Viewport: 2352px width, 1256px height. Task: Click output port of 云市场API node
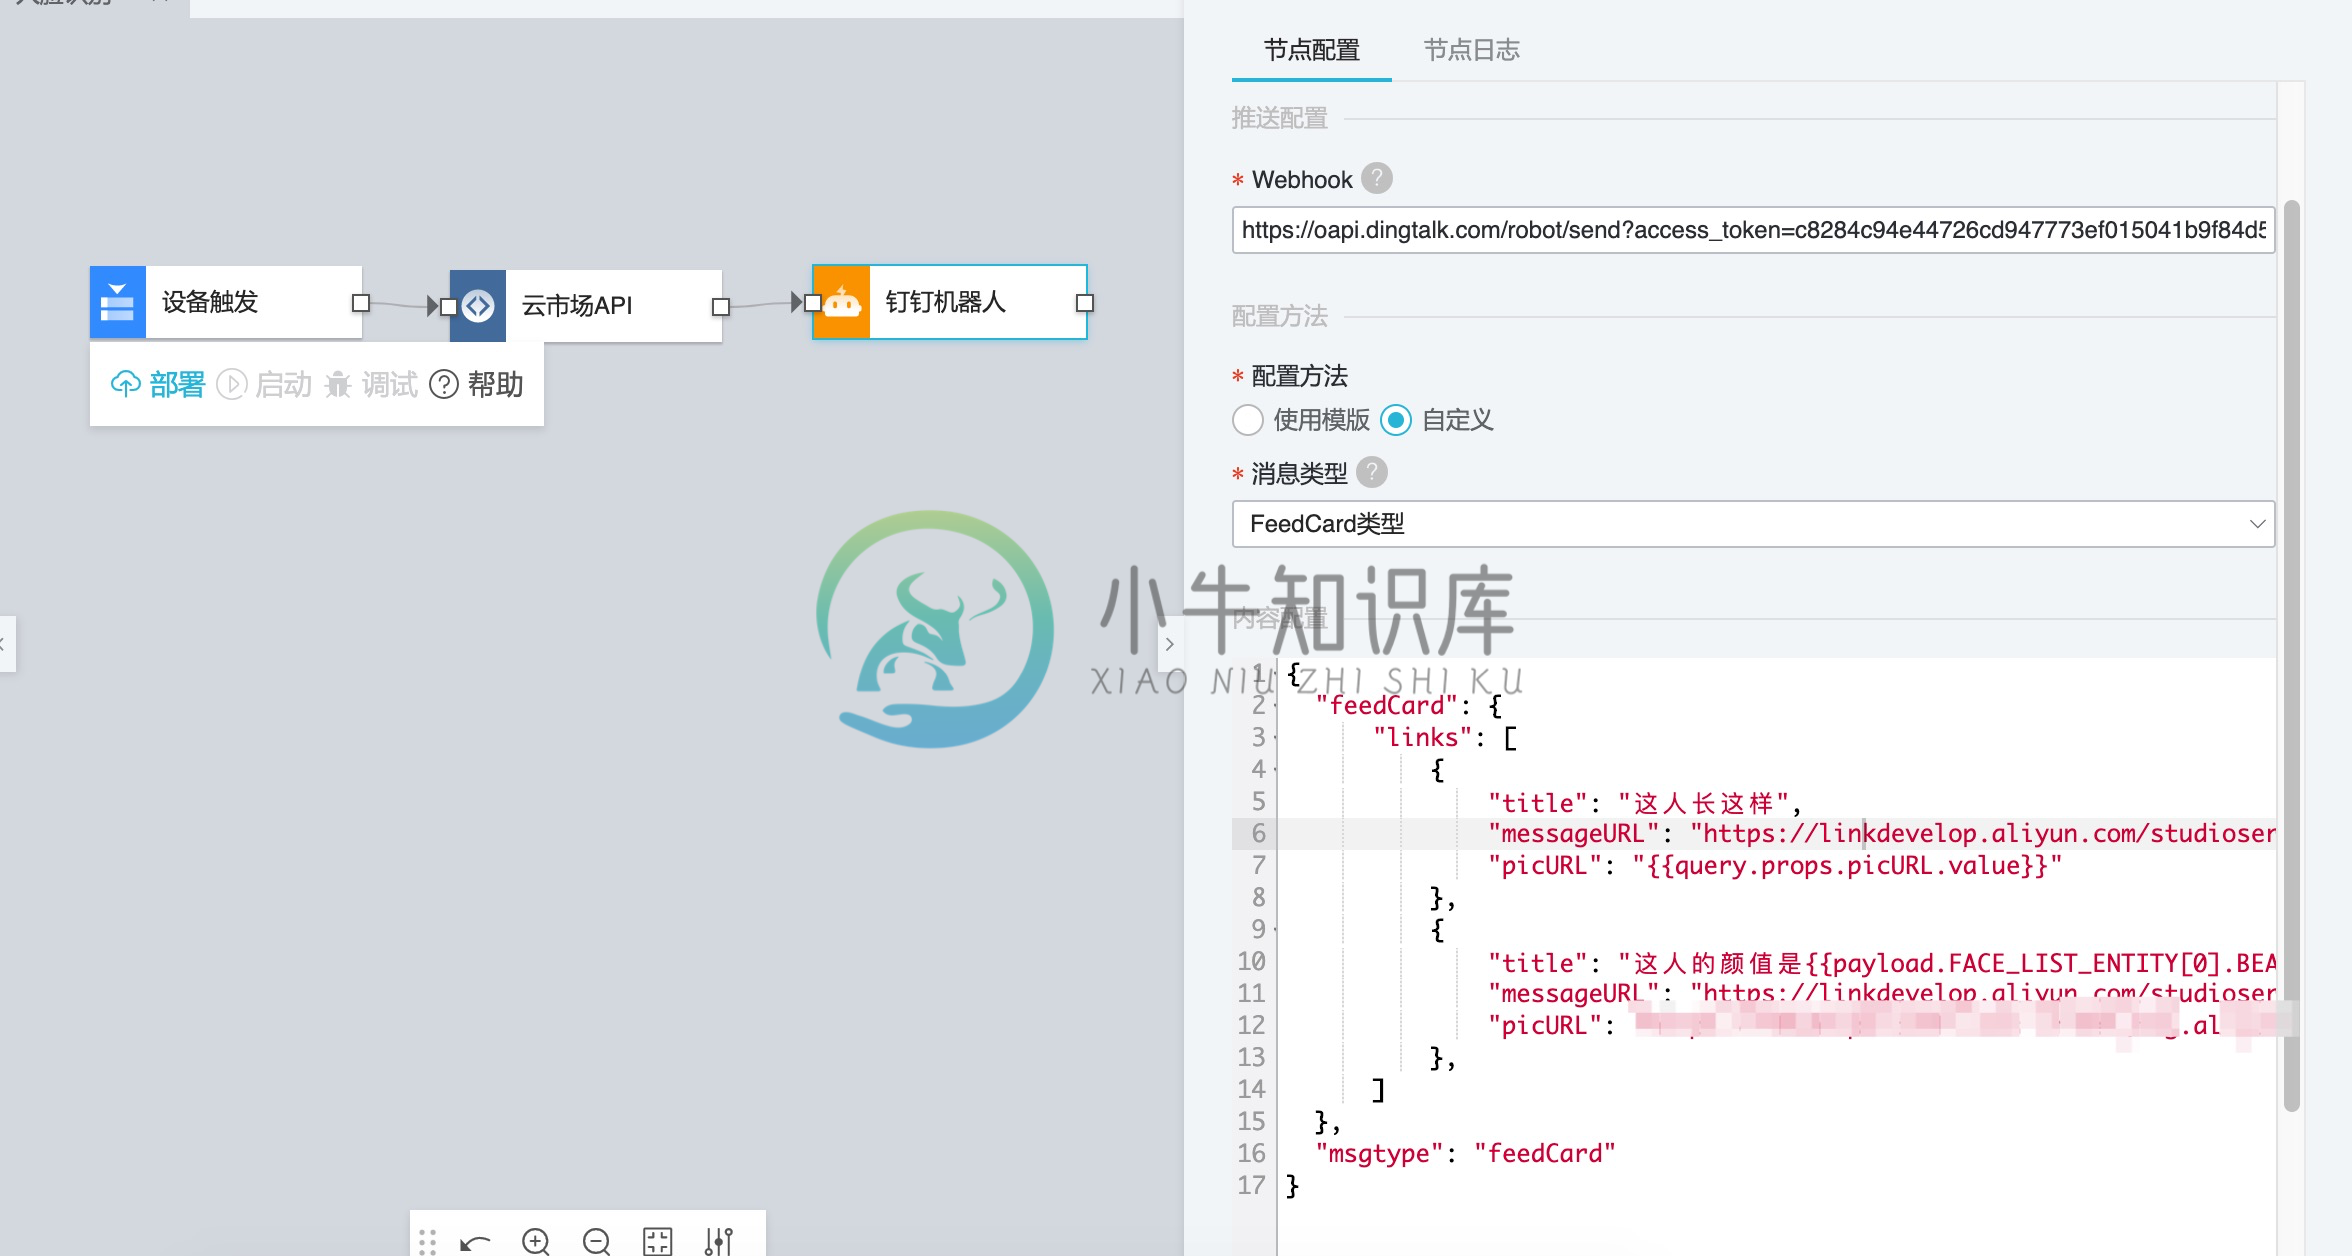[x=720, y=307]
